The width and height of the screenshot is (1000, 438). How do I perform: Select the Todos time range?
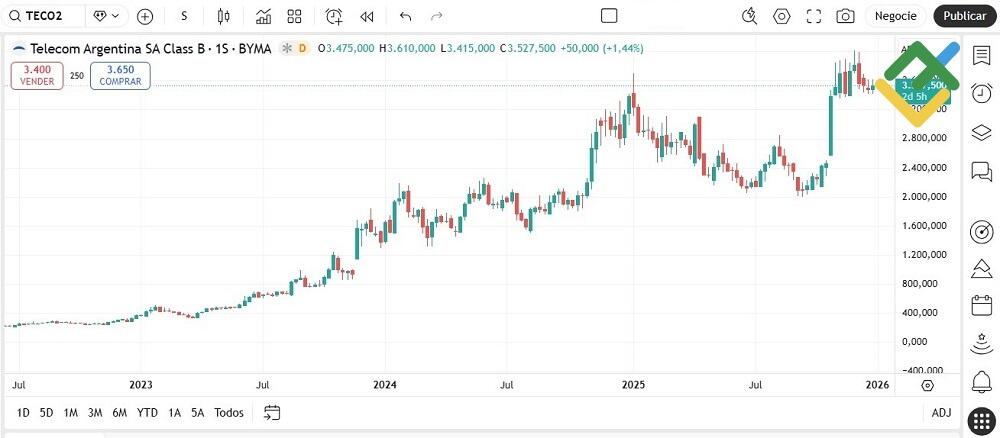coord(229,412)
